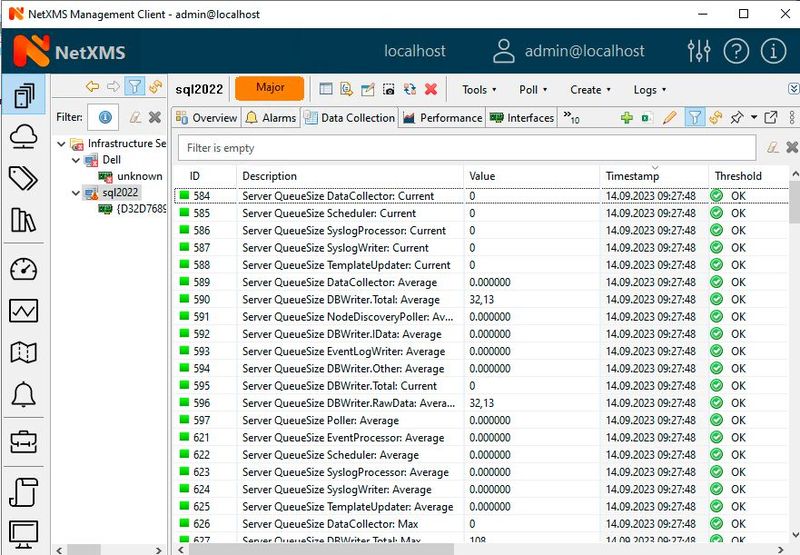The image size is (800, 555).
Task: Click the blue circular arrows toolbar icon
Action: click(x=410, y=89)
